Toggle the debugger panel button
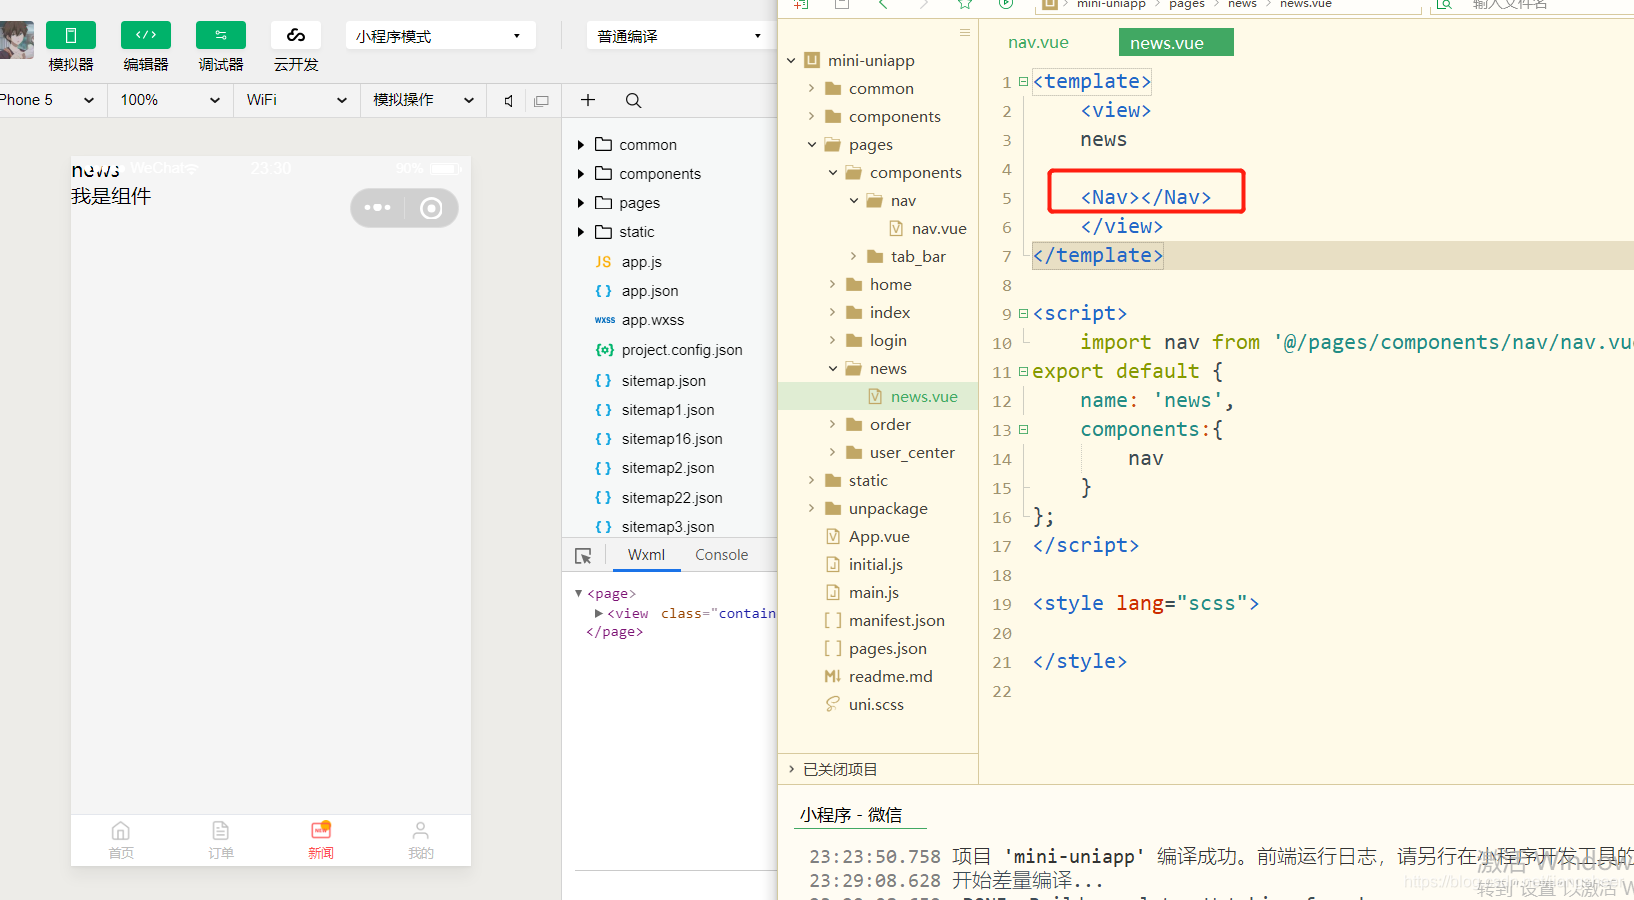Image resolution: width=1634 pixels, height=900 pixels. [221, 36]
